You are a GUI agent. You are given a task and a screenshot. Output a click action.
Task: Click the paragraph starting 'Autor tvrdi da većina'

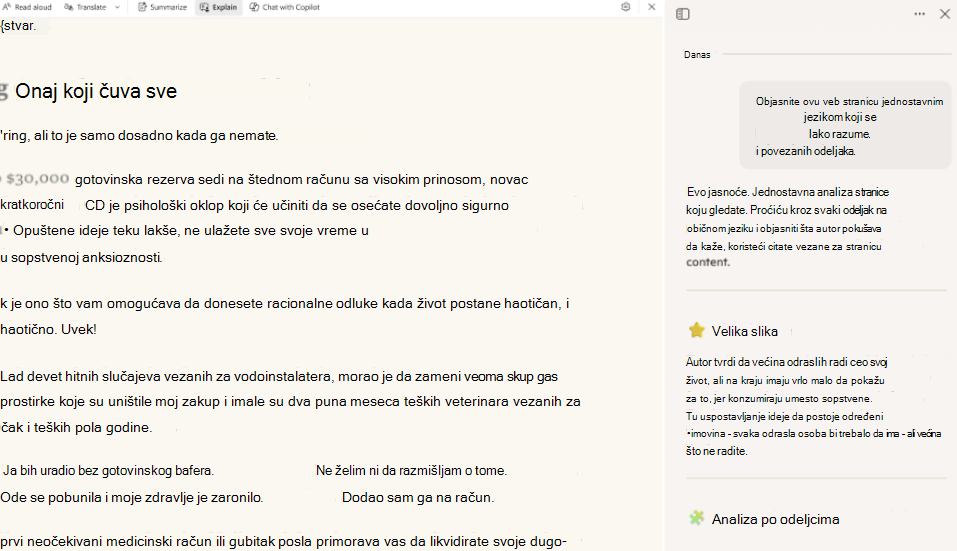813,406
